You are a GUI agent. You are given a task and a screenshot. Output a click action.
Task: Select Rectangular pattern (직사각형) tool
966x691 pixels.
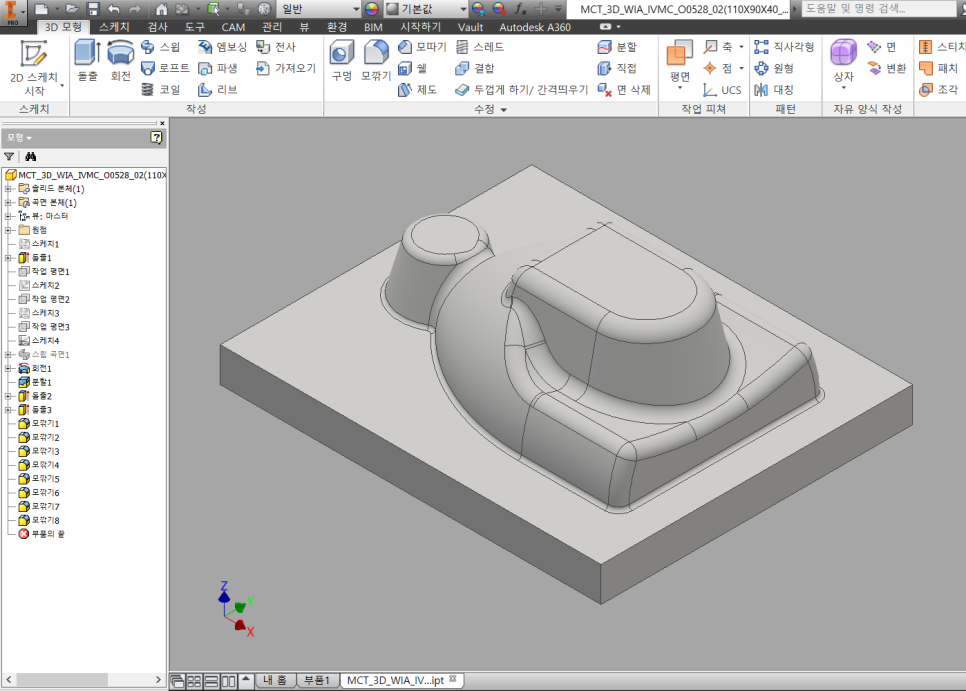point(784,47)
